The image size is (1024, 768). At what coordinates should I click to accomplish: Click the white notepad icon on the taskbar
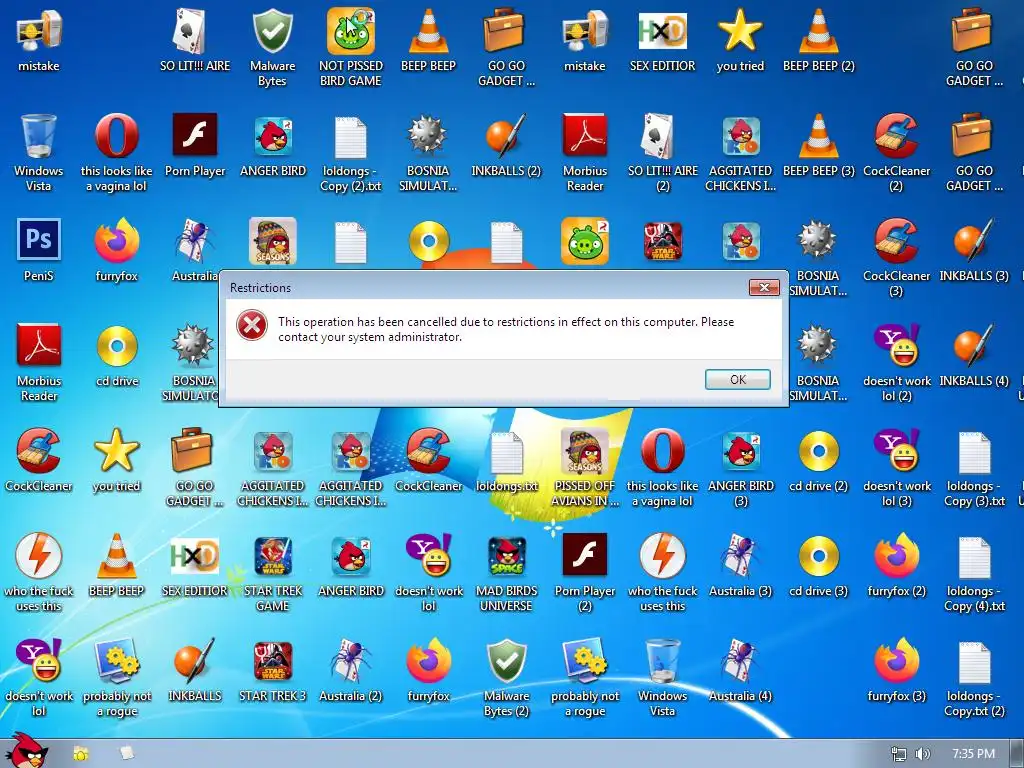point(127,754)
